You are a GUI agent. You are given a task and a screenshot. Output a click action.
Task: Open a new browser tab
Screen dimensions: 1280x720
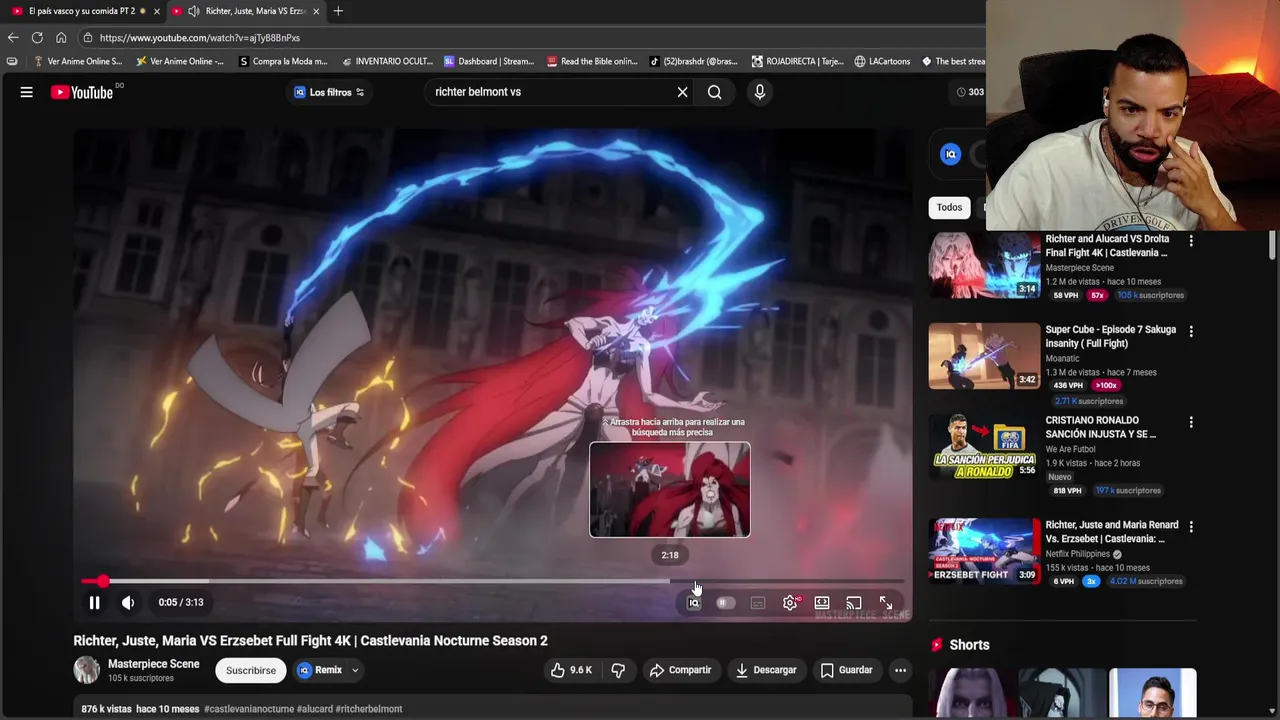(338, 11)
